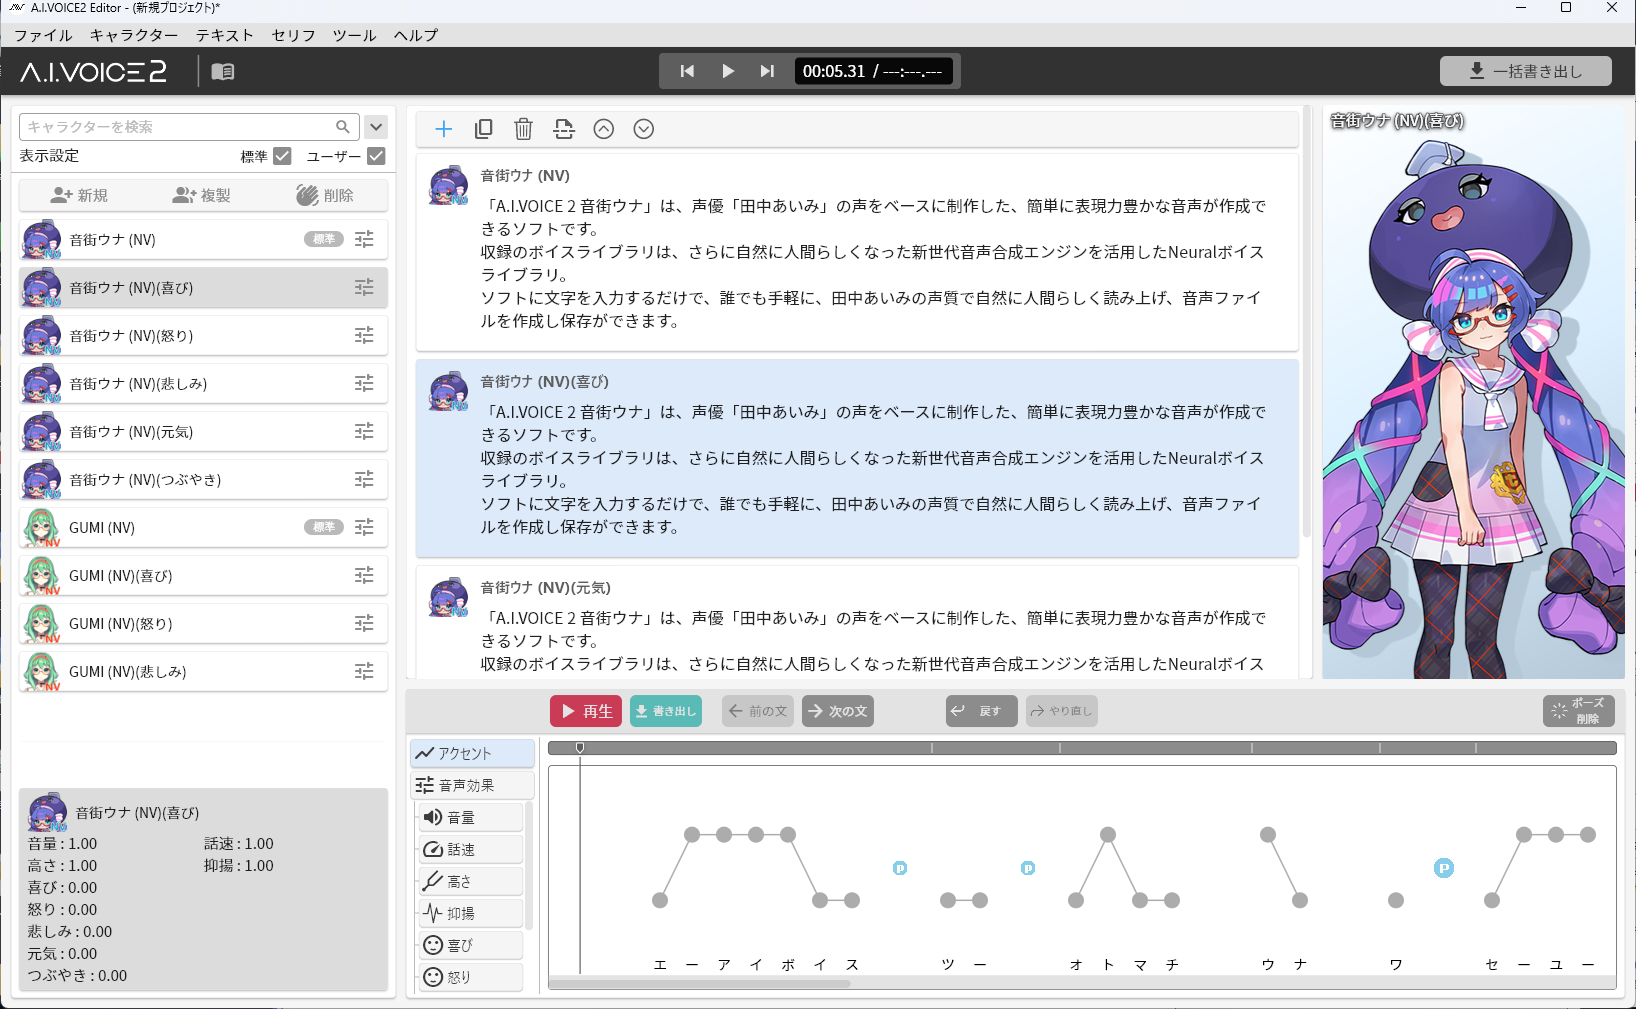1636x1009 pixels.
Task: Click the highlighted pause marker before セーユー
Action: [1444, 868]
